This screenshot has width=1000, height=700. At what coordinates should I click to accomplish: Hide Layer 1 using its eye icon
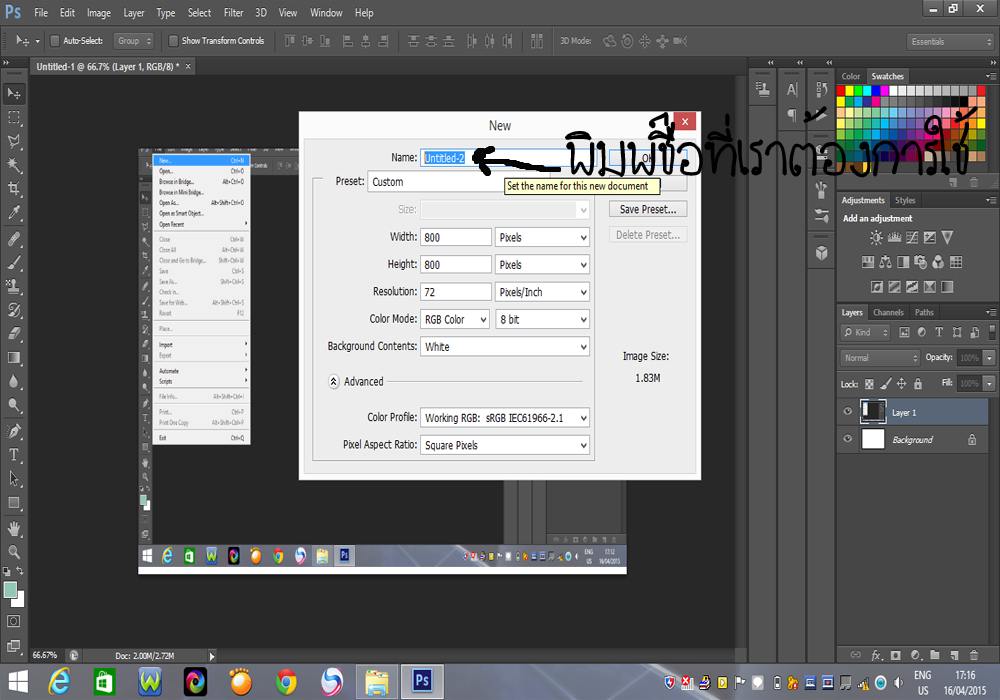click(x=848, y=412)
